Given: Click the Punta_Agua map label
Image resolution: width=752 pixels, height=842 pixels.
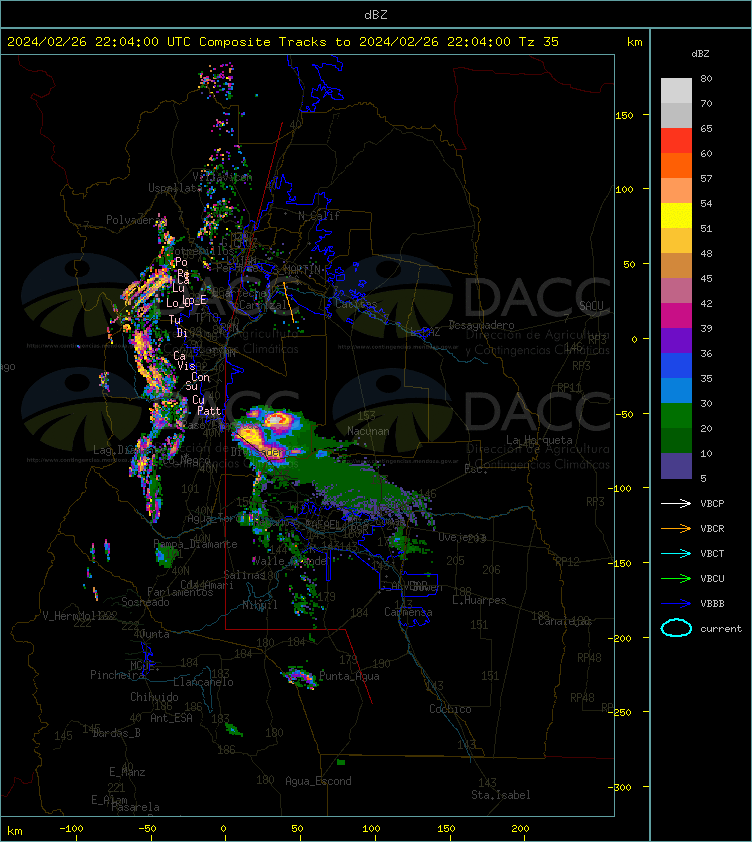Looking at the screenshot, I should pyautogui.click(x=349, y=676).
